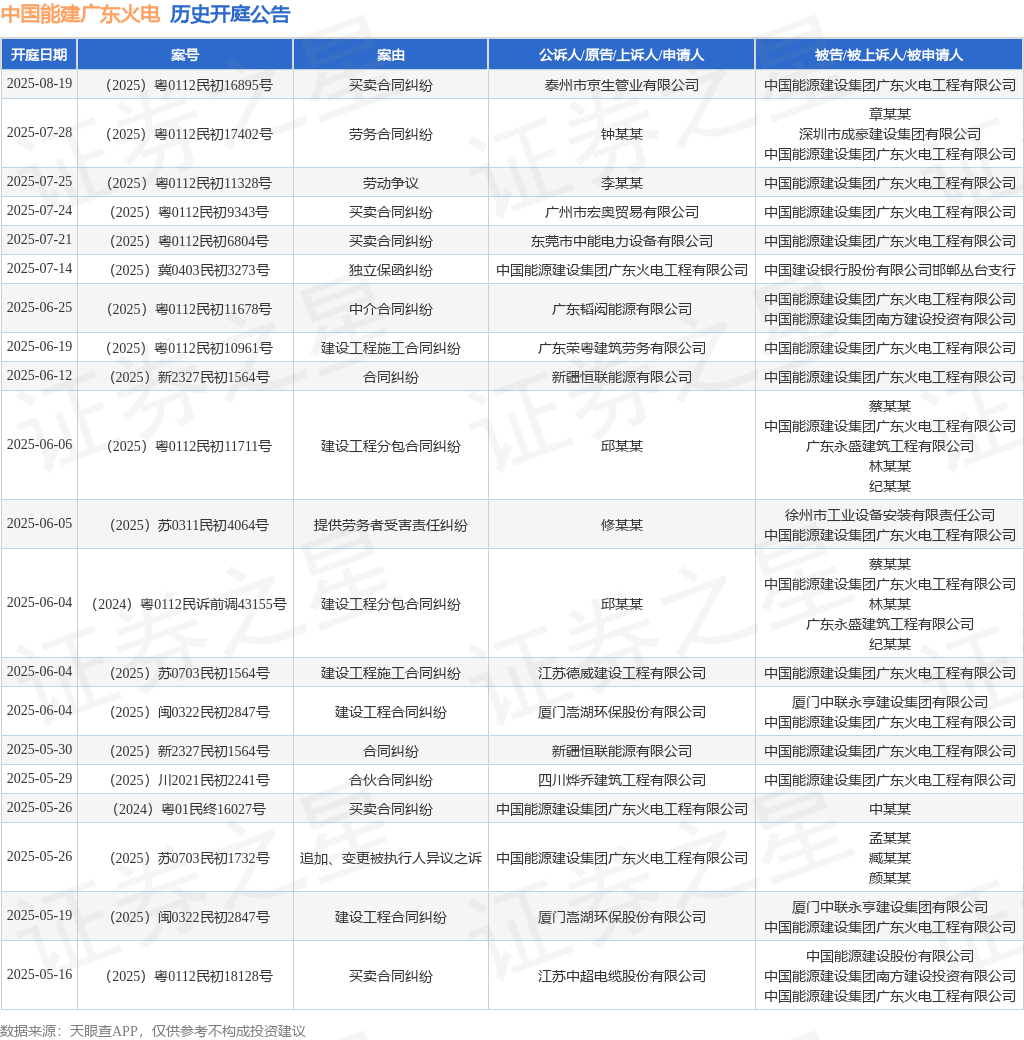This screenshot has width=1024, height=1040.
Task: Click the date cell 2025-07-14
Action: coord(39,269)
